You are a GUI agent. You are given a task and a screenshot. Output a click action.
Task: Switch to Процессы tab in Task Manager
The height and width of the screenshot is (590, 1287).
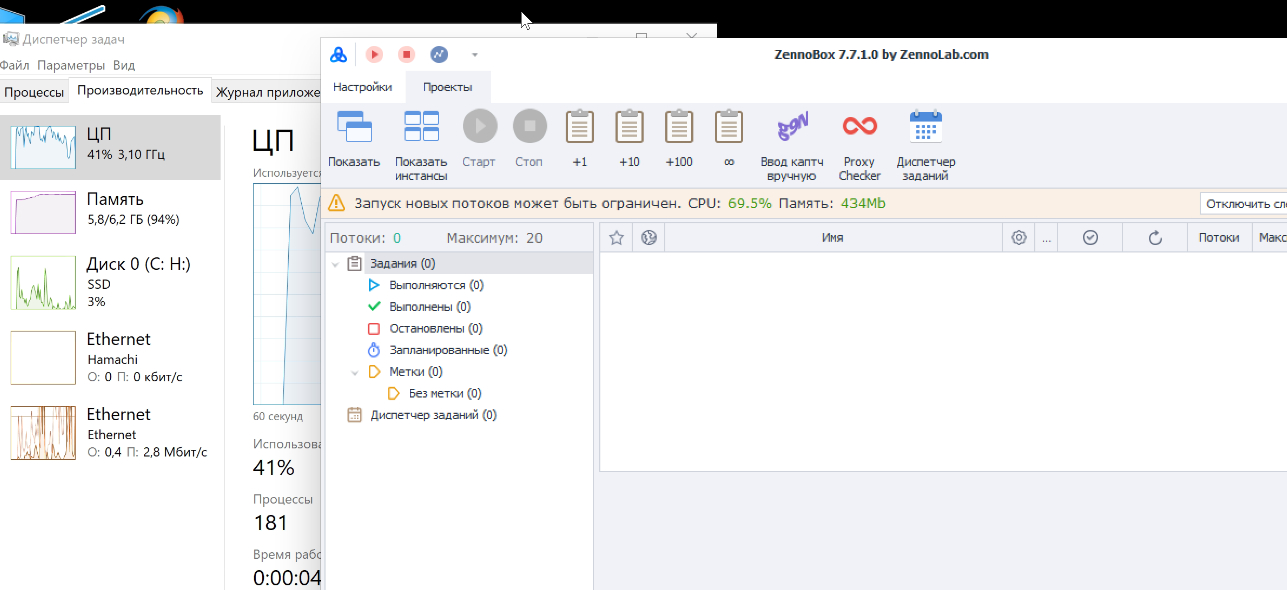[x=34, y=92]
